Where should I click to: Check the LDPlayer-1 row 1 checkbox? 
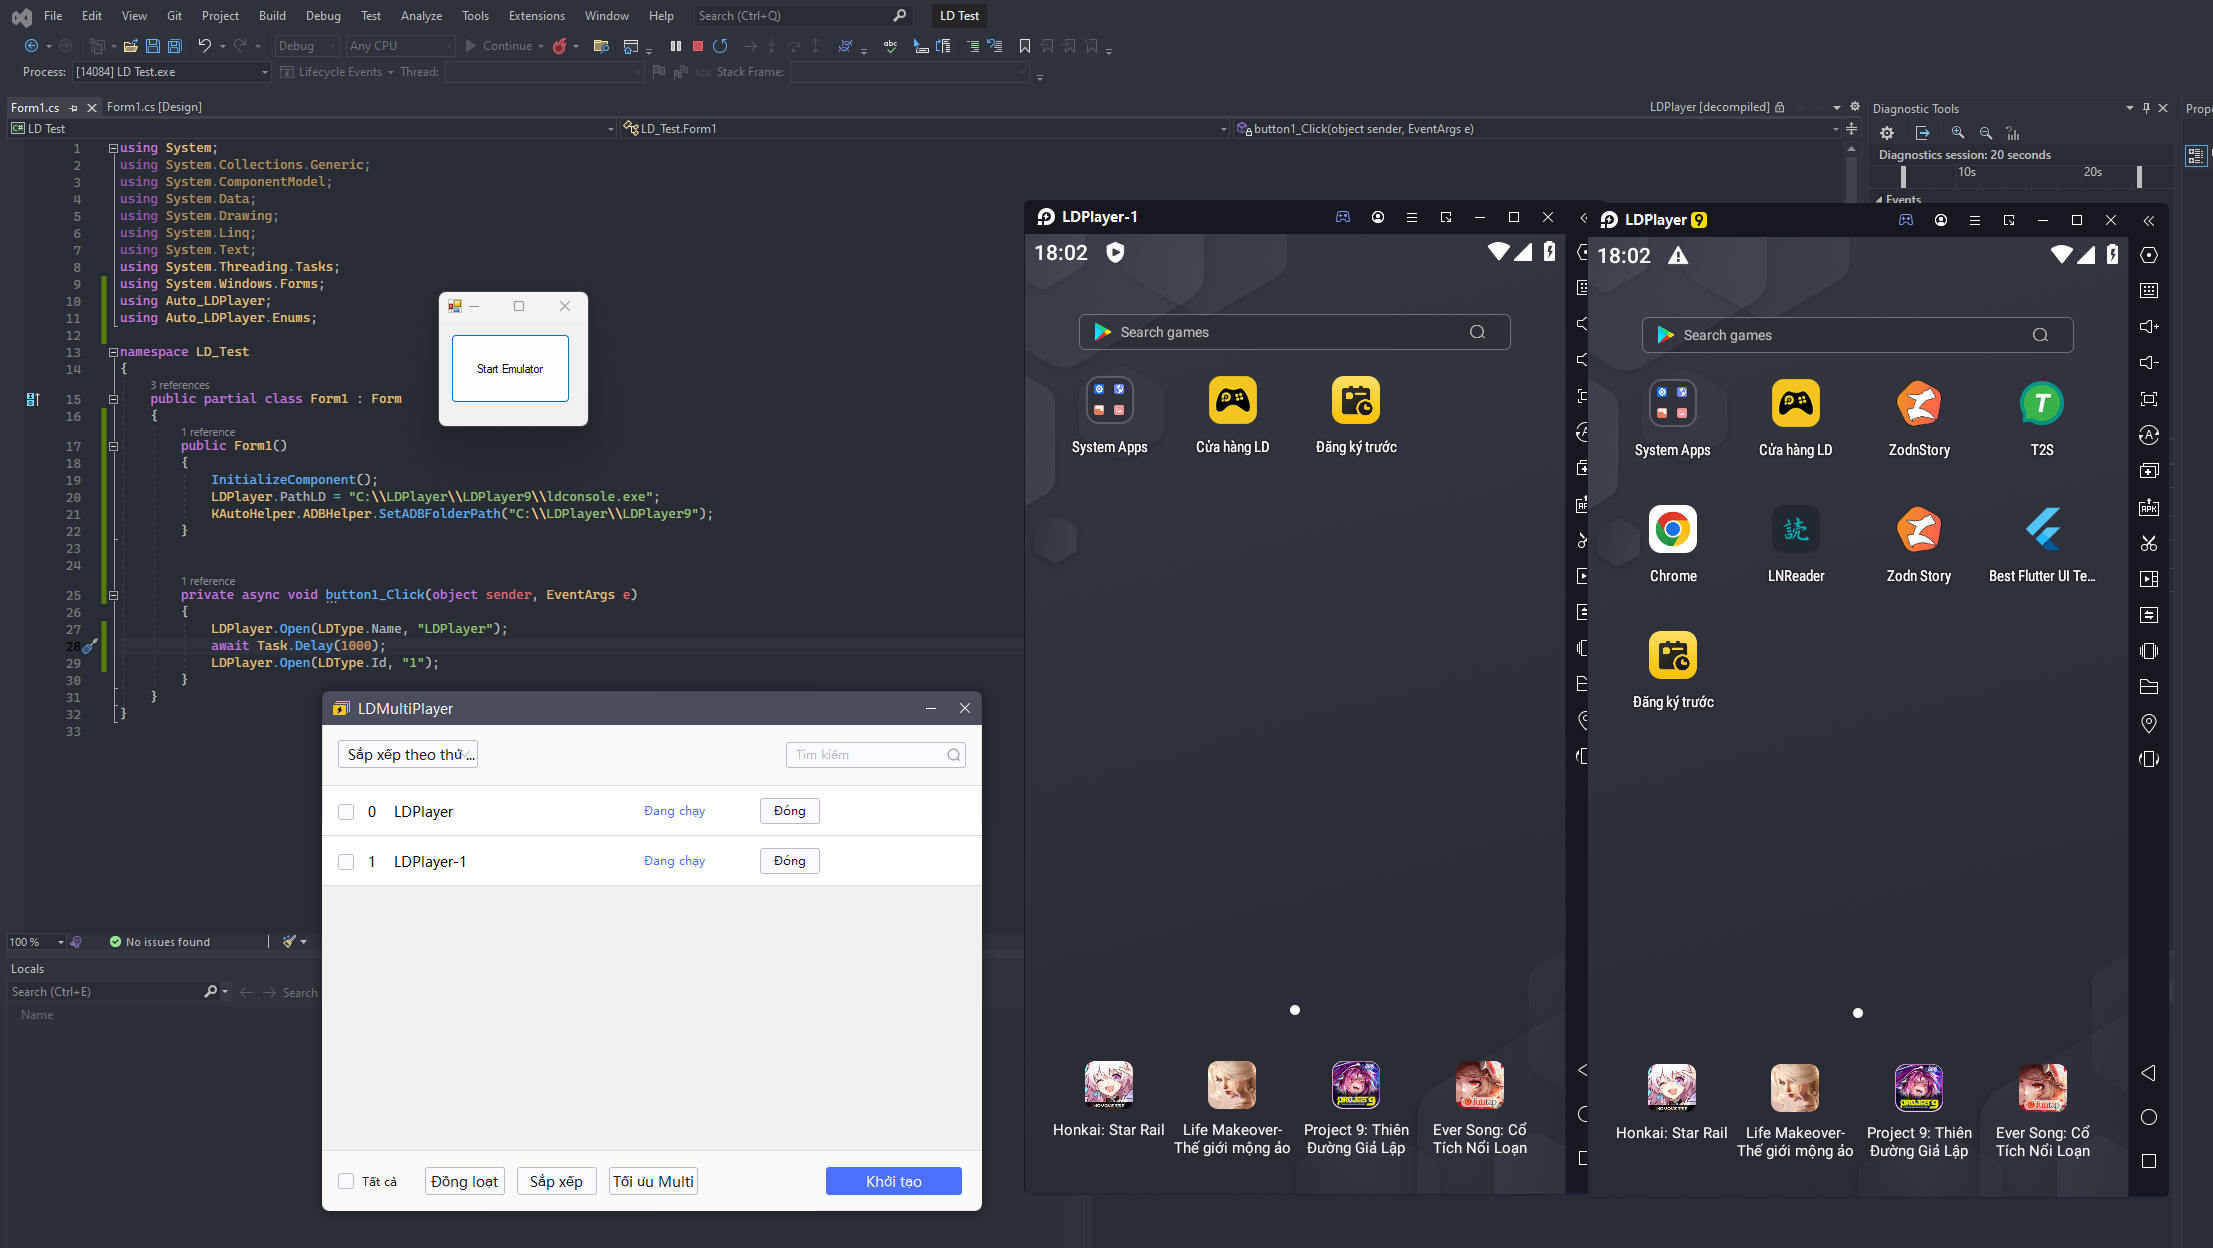345,860
